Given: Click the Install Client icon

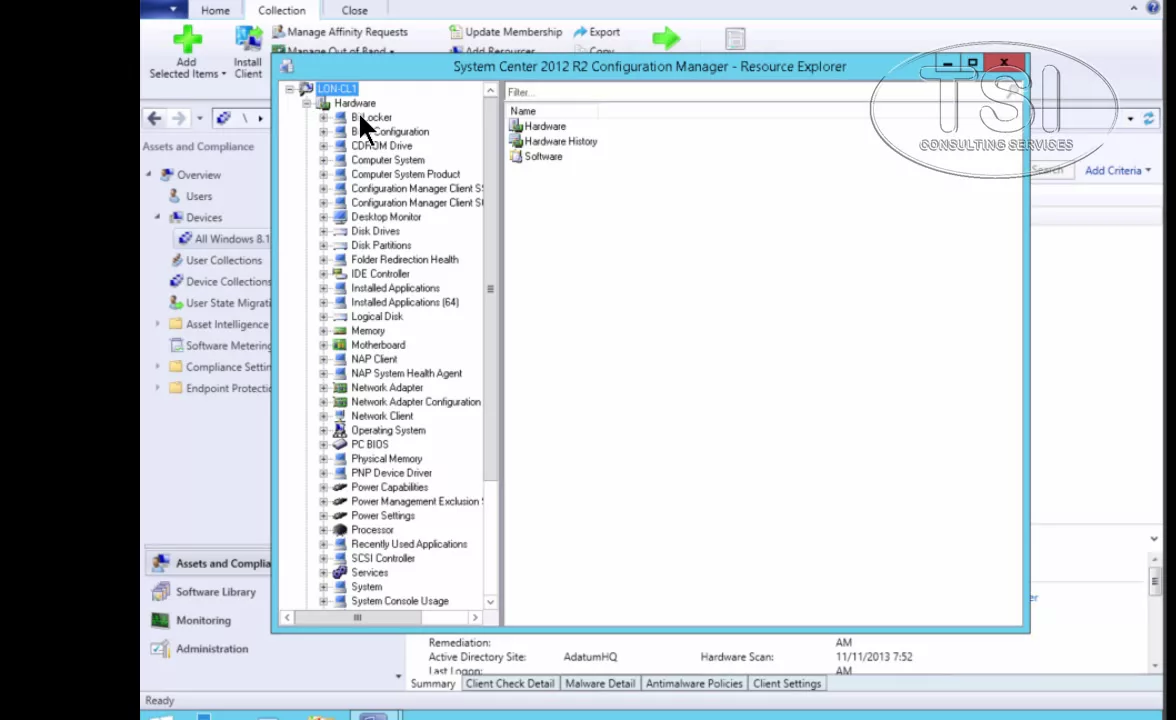Looking at the screenshot, I should click(248, 39).
